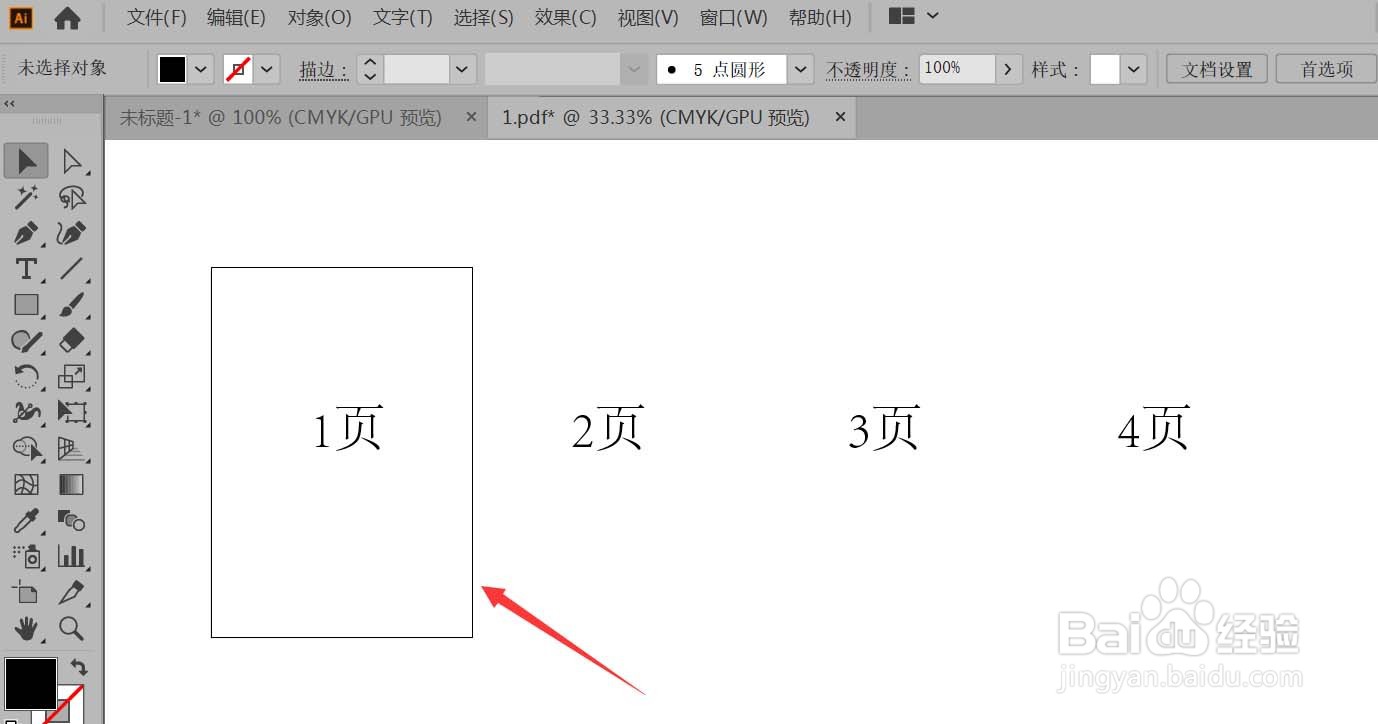Select the Type tool

click(x=26, y=269)
